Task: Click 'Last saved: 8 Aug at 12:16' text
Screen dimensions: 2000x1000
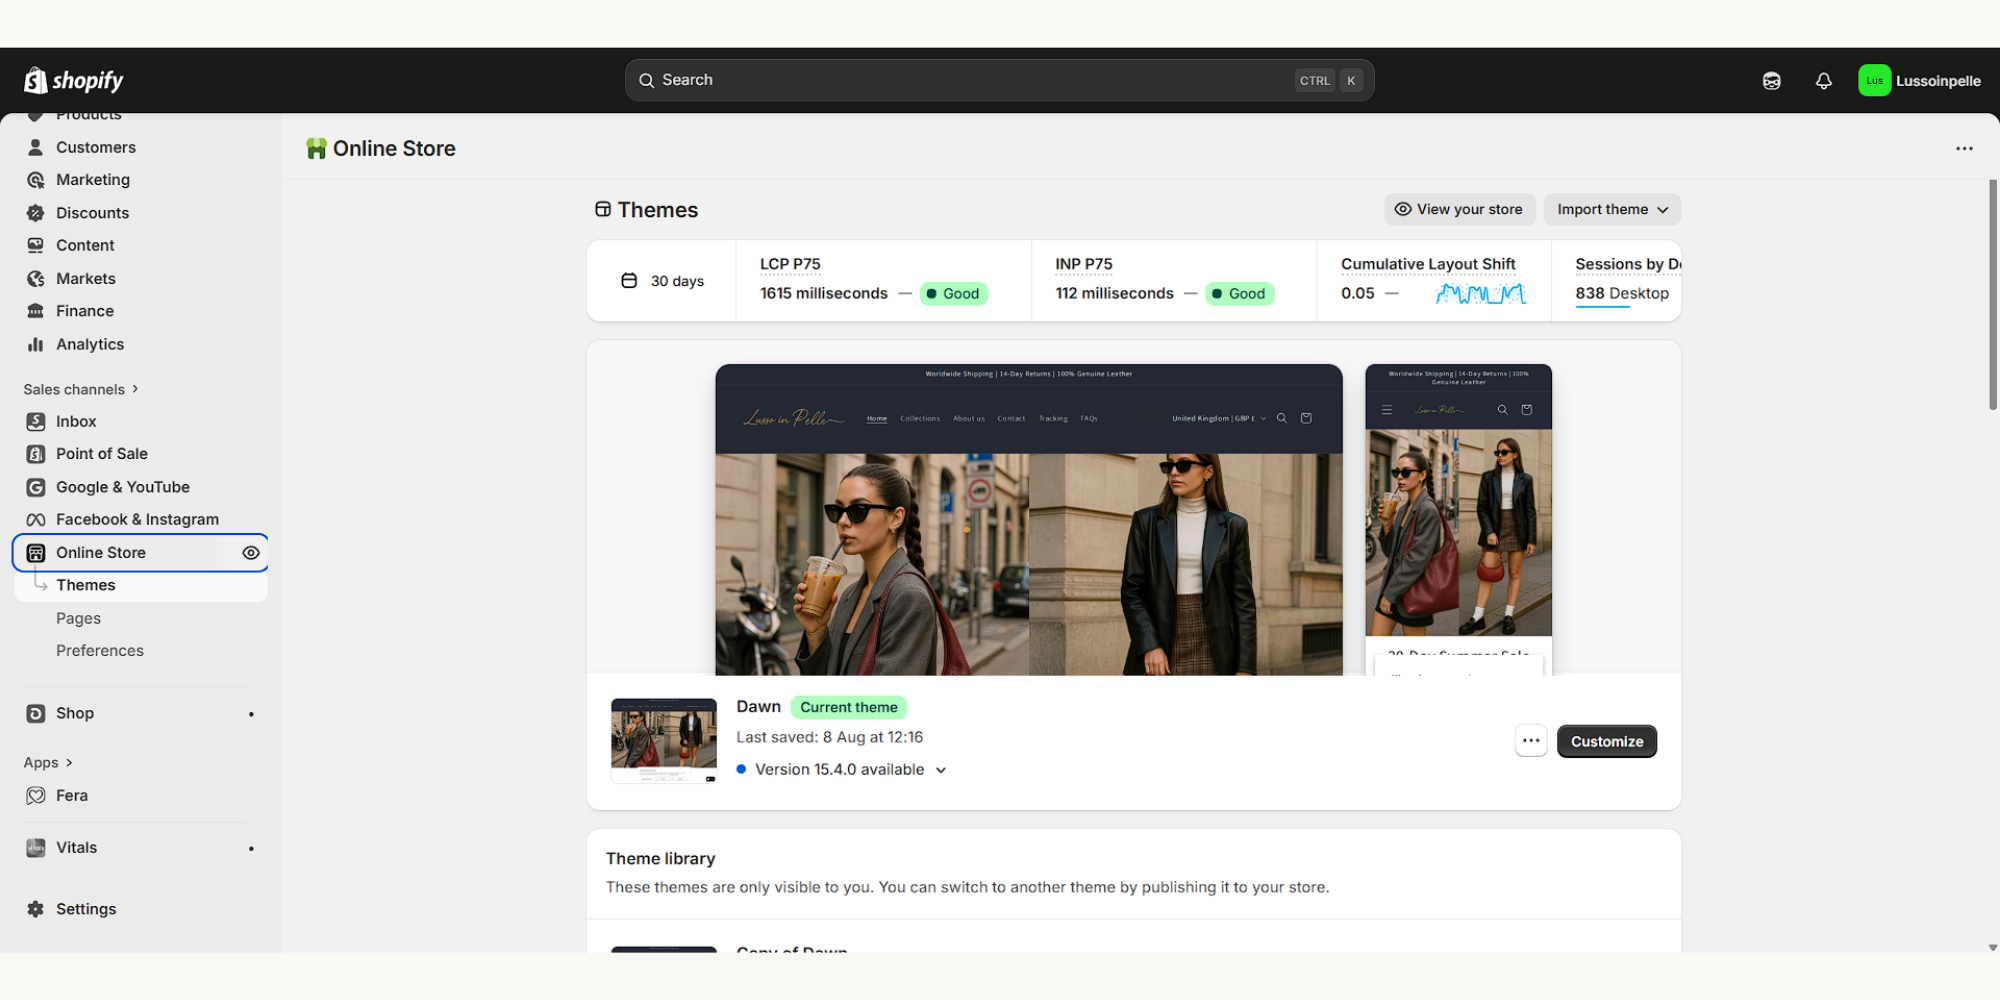Action: tap(830, 738)
